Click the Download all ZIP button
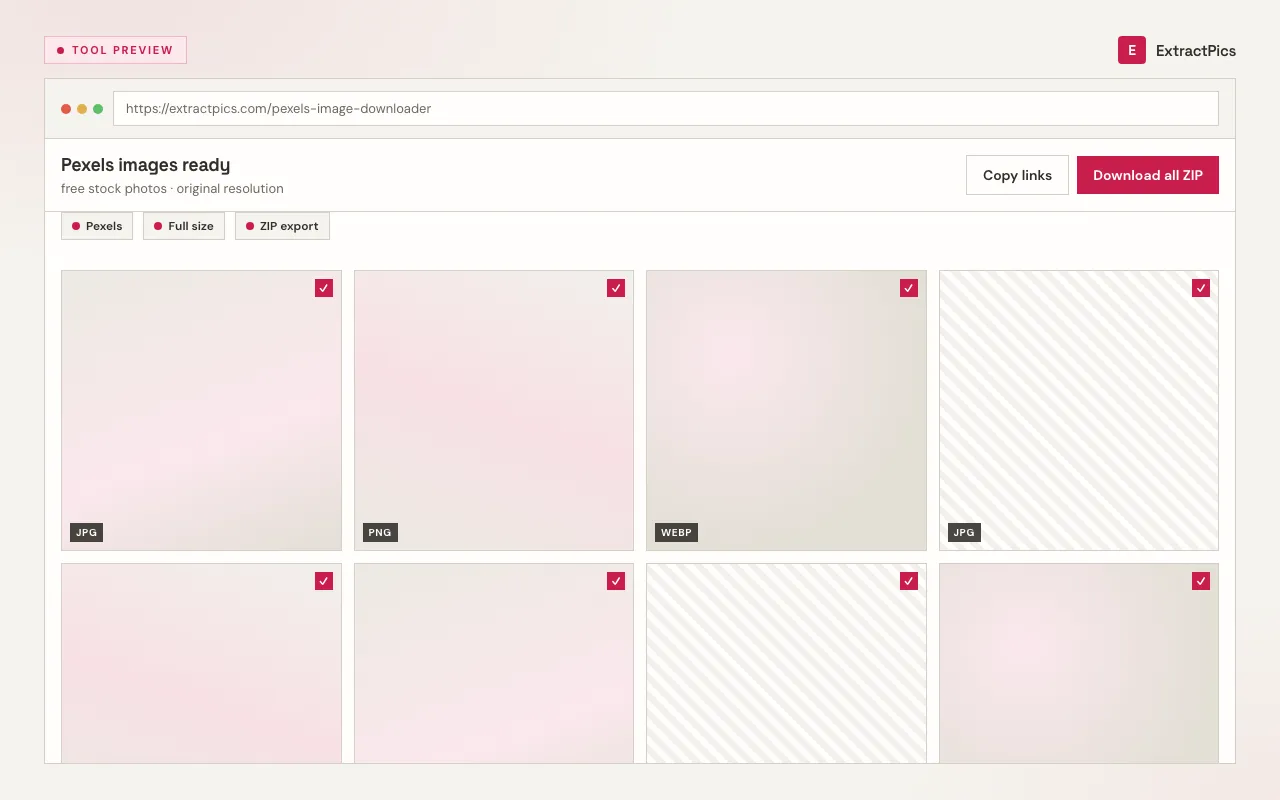This screenshot has height=800, width=1280. pos(1148,175)
